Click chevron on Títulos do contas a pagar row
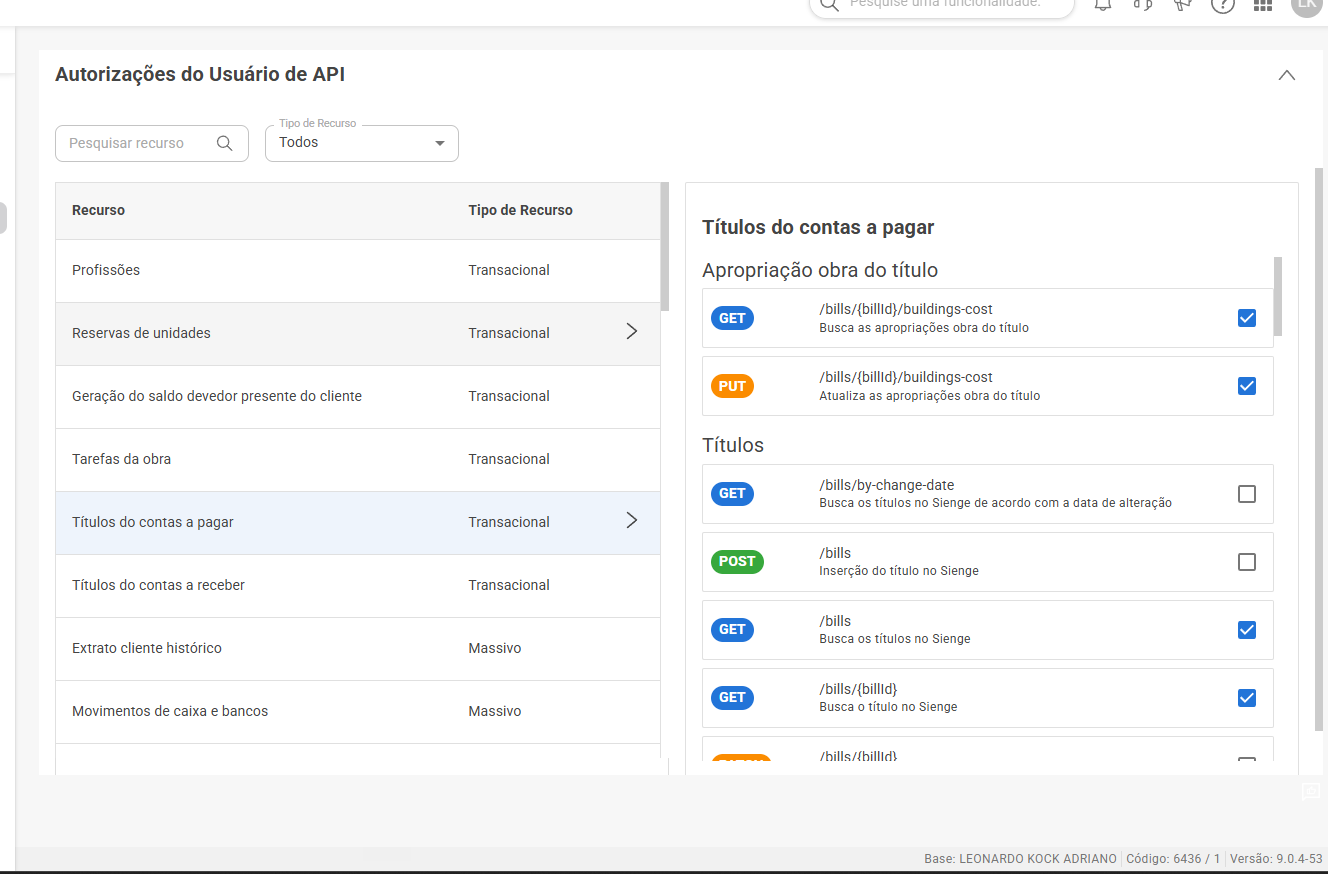The height and width of the screenshot is (874, 1328). [631, 520]
